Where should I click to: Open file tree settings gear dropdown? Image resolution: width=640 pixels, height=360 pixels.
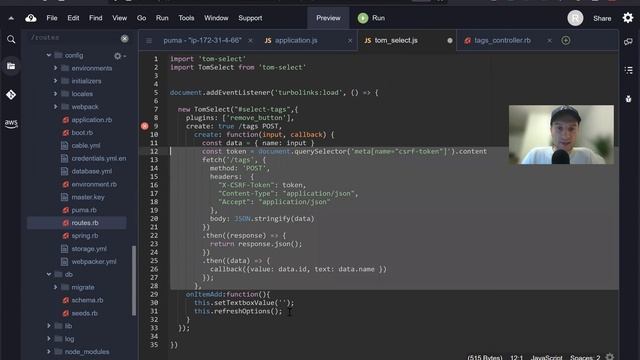pyautogui.click(x=119, y=56)
